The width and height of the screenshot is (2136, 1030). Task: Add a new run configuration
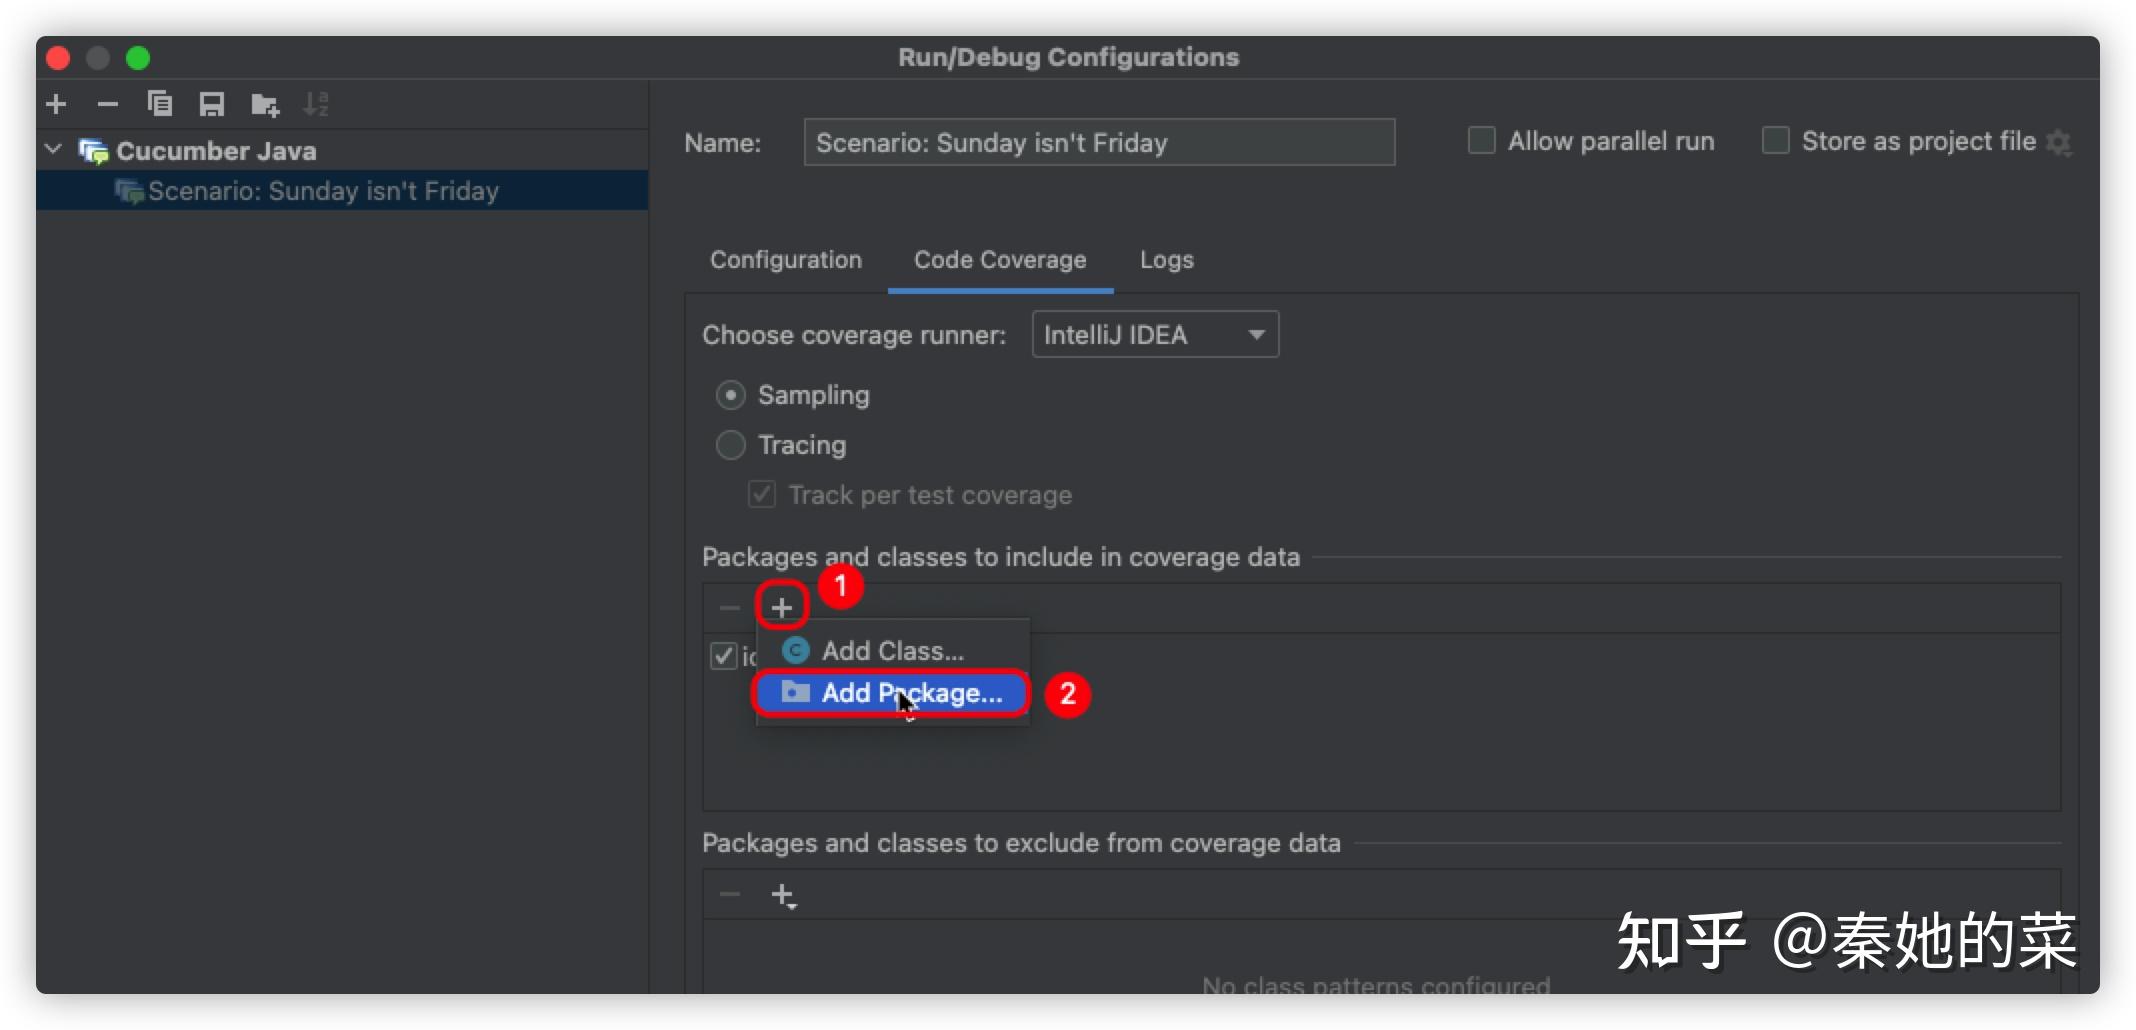click(x=57, y=104)
